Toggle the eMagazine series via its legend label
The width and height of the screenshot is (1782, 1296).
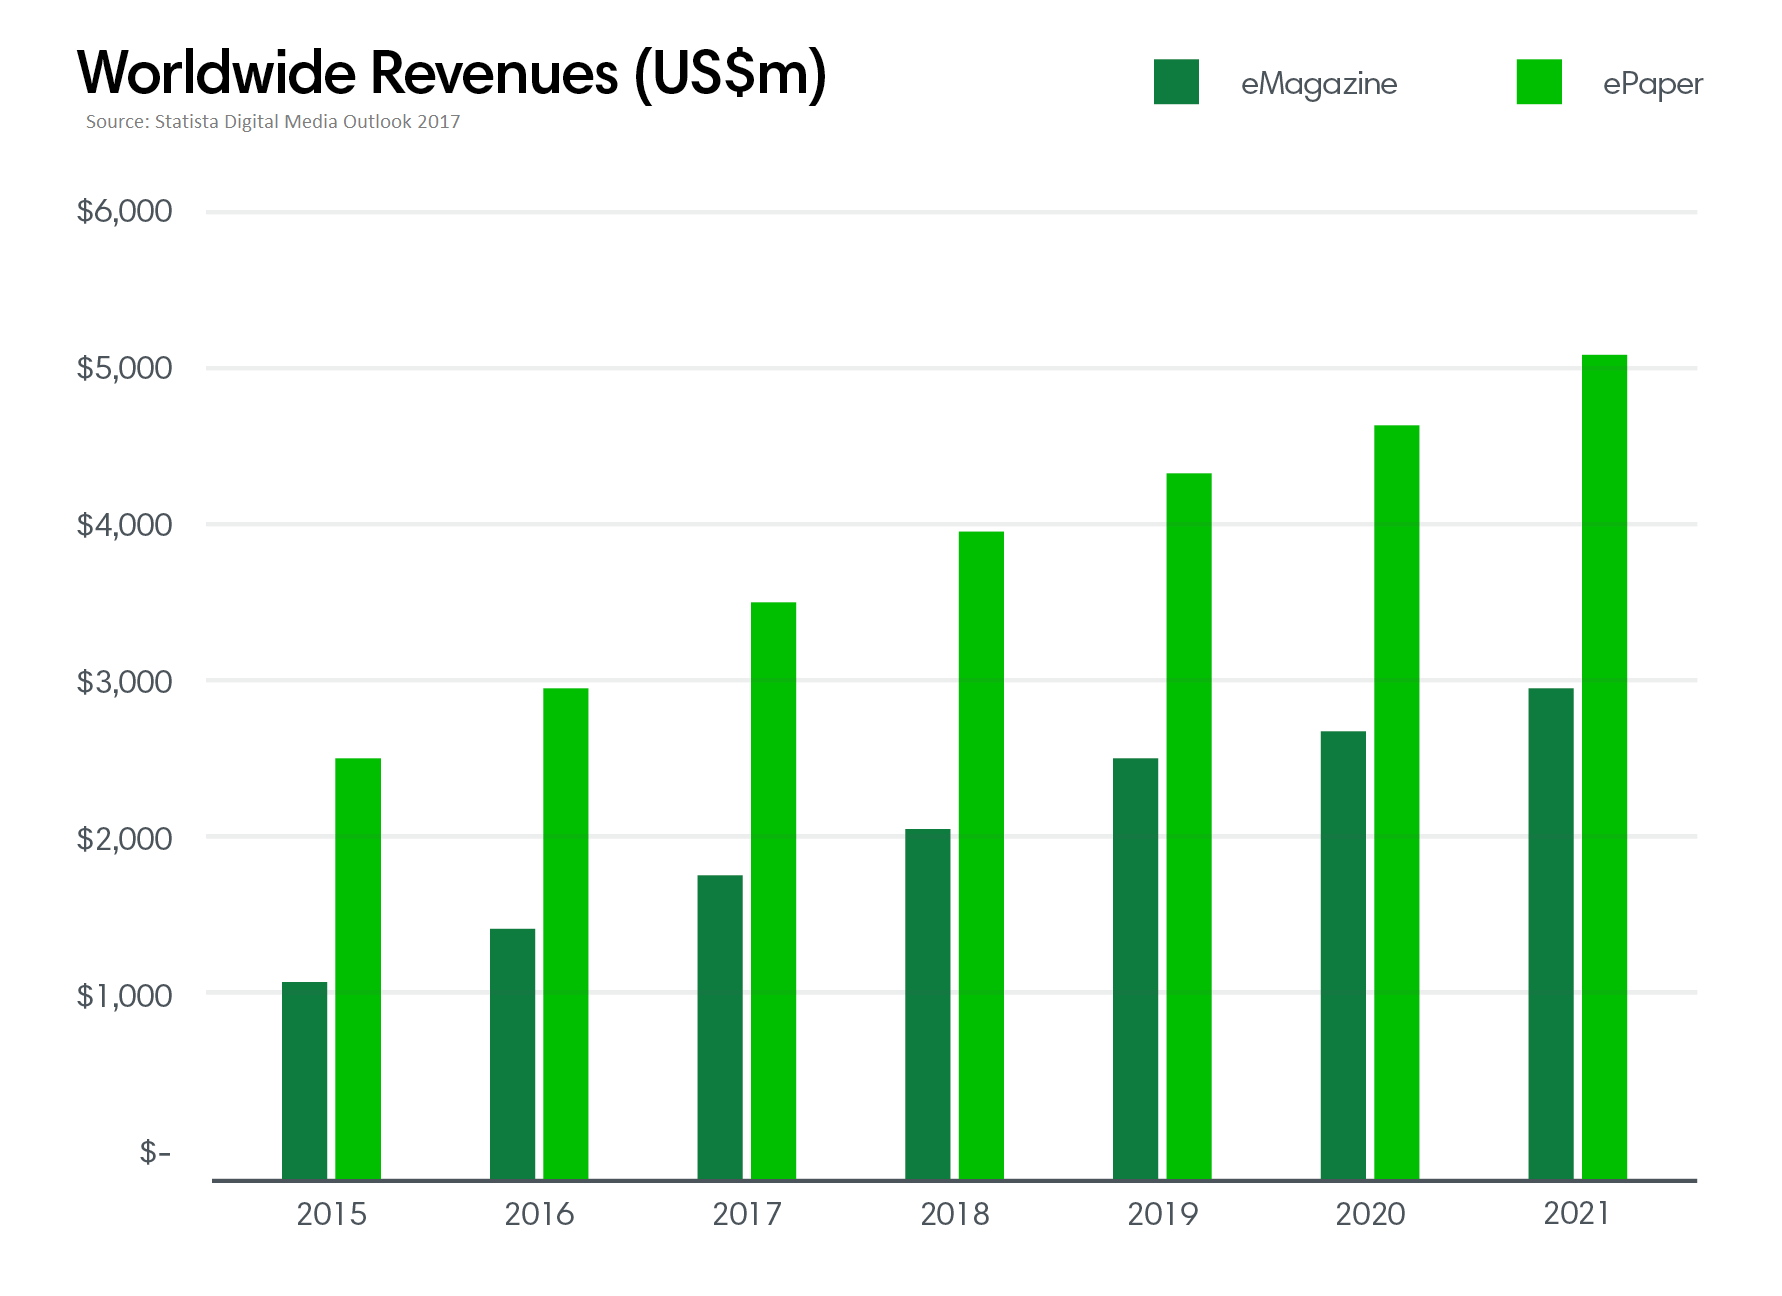(x=1319, y=84)
